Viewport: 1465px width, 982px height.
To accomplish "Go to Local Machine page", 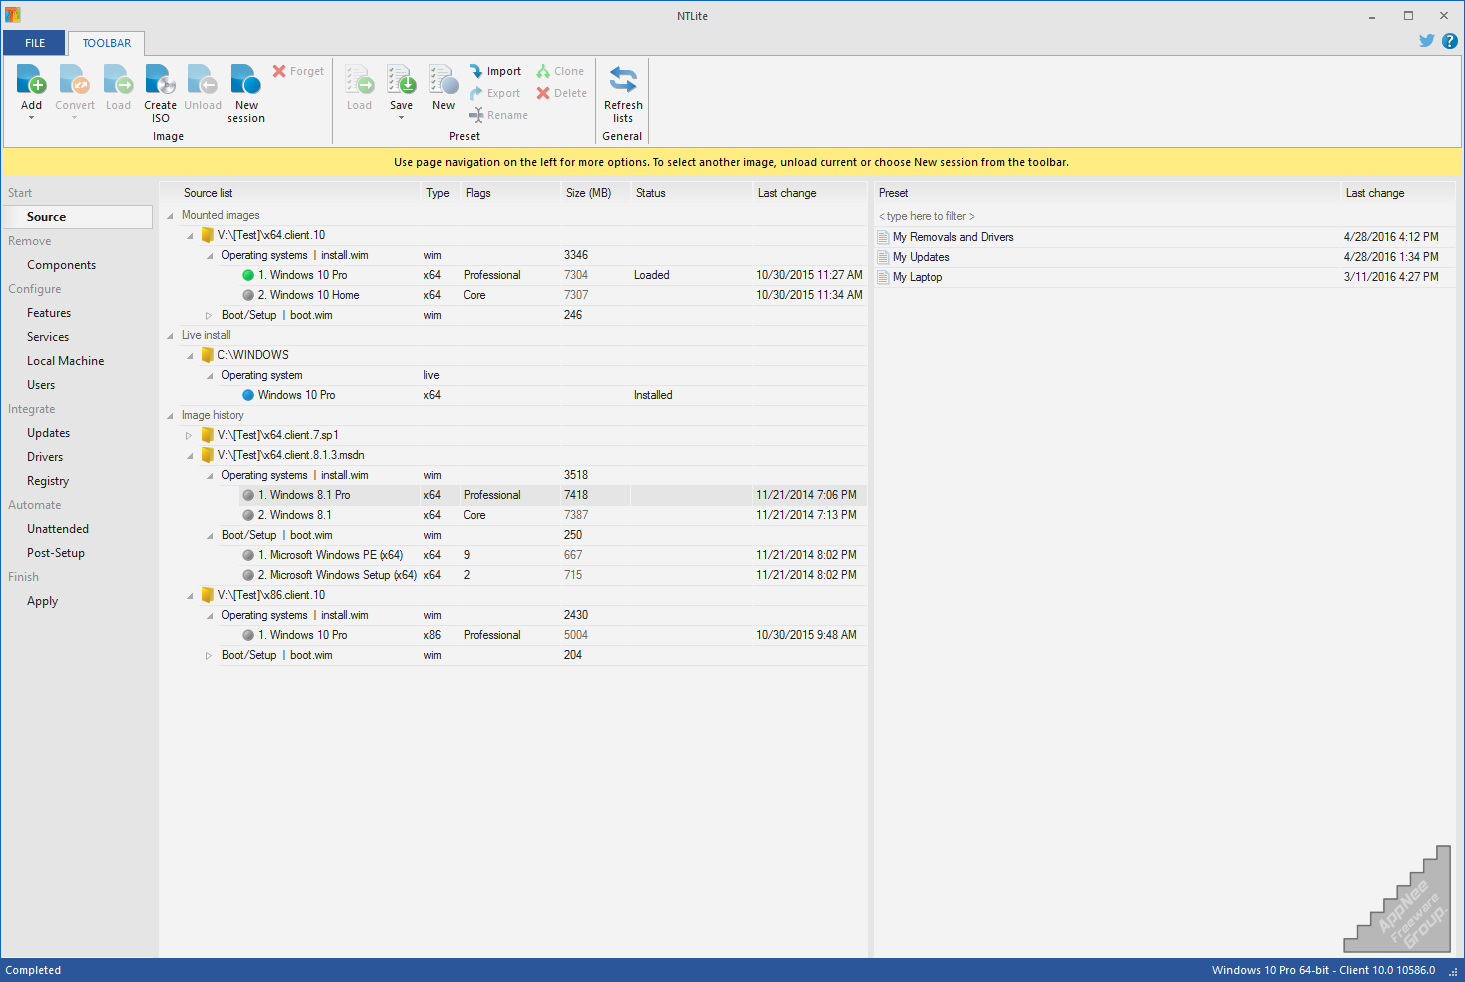I will (x=65, y=361).
